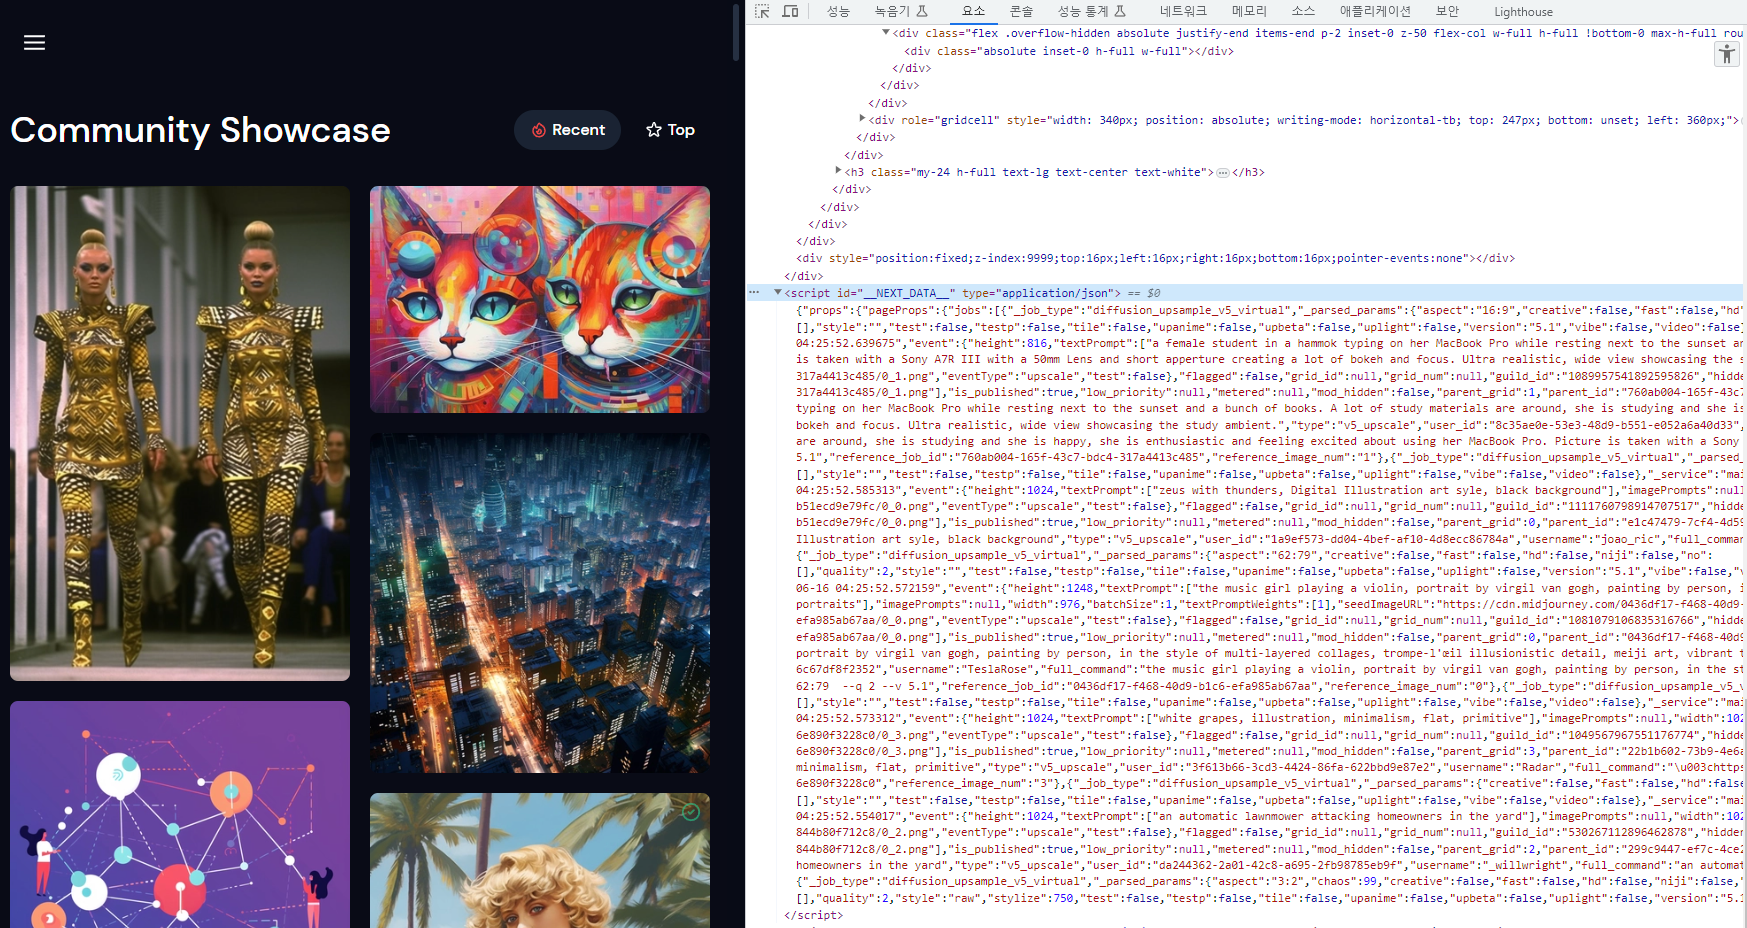Open the Lighthouse tab
Image resolution: width=1747 pixels, height=928 pixels.
point(1523,12)
